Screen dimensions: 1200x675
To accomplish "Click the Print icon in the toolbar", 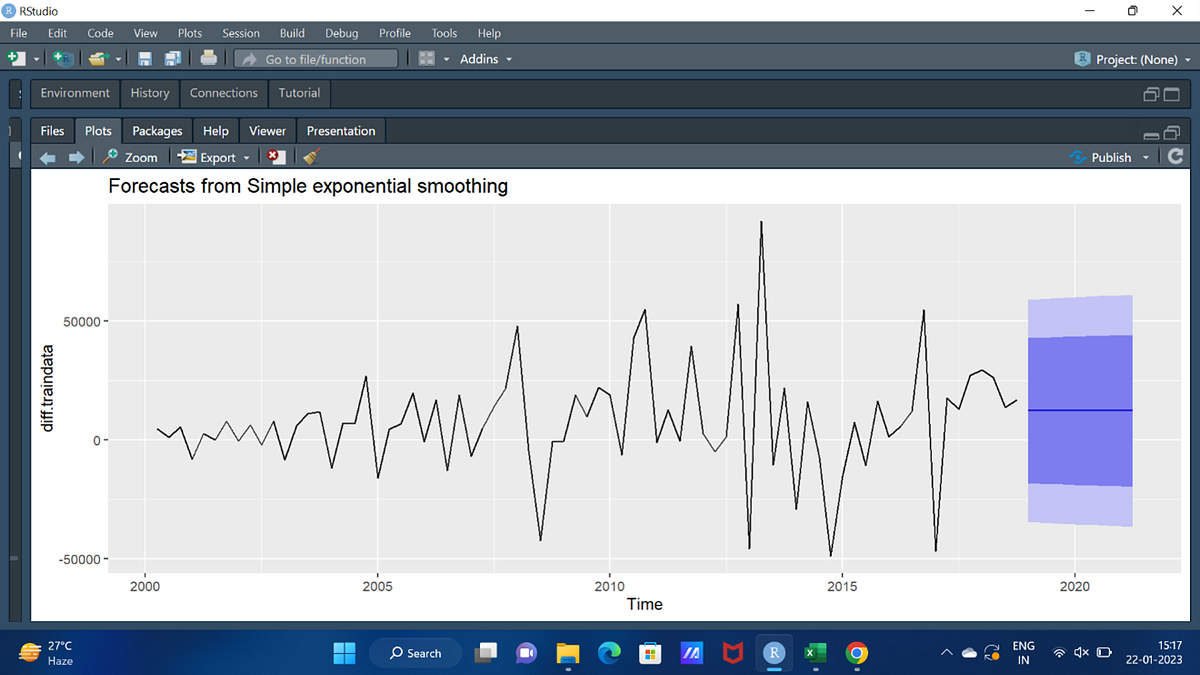I will click(x=208, y=58).
